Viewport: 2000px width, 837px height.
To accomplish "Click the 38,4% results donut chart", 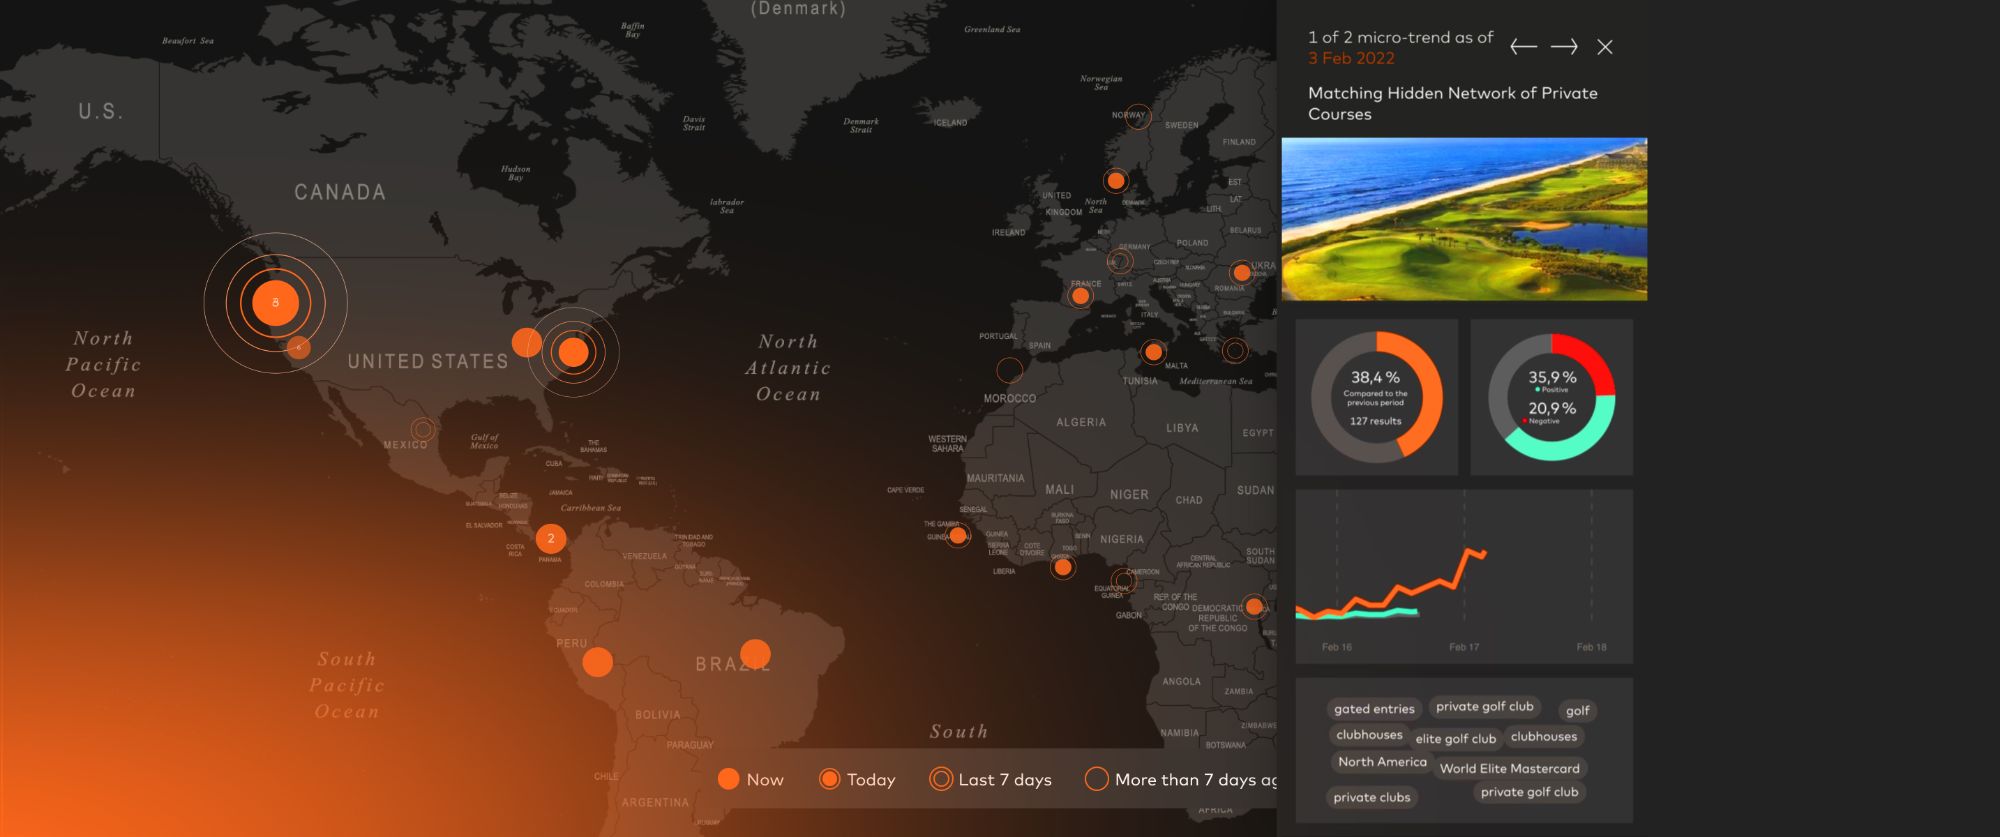I will tap(1376, 397).
